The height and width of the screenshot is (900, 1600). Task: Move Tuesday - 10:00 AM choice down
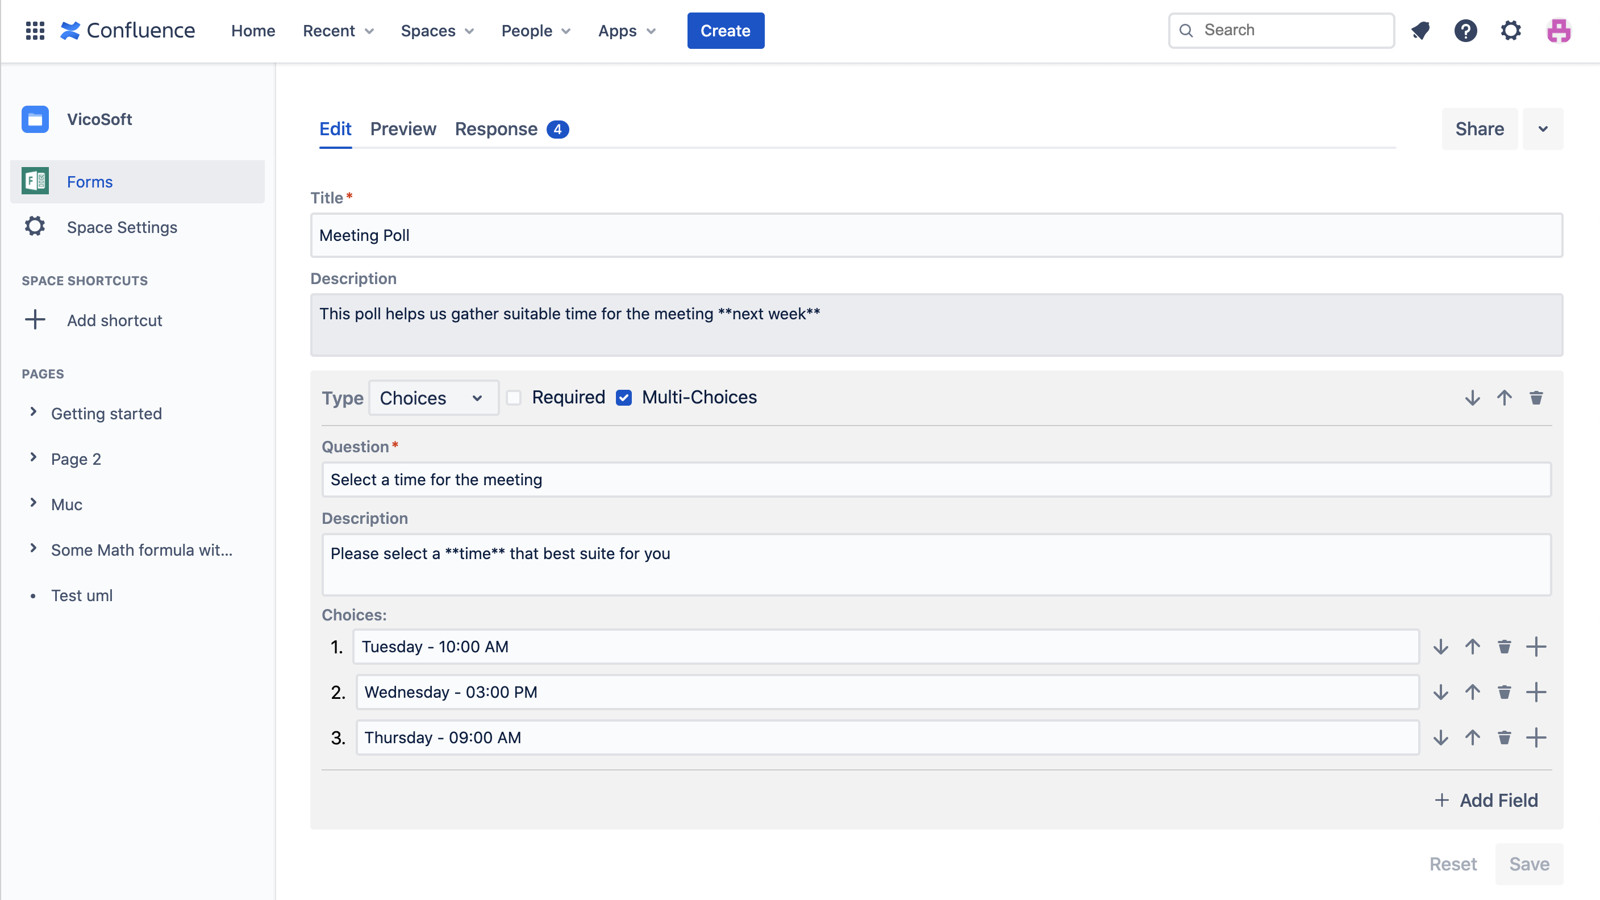1440,647
